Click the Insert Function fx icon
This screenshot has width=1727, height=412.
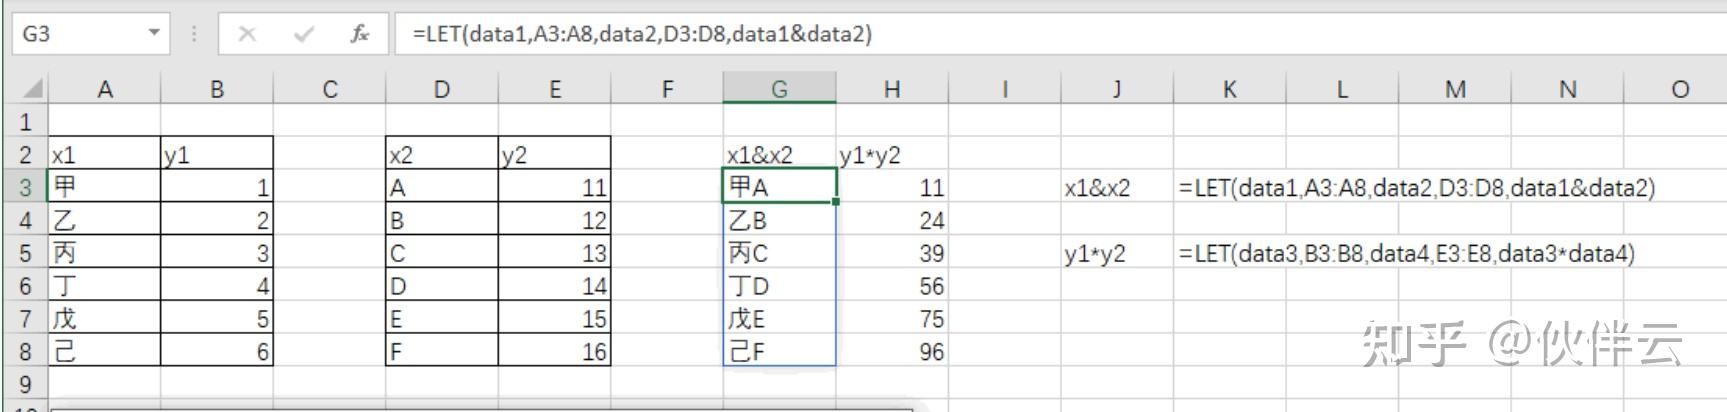359,34
